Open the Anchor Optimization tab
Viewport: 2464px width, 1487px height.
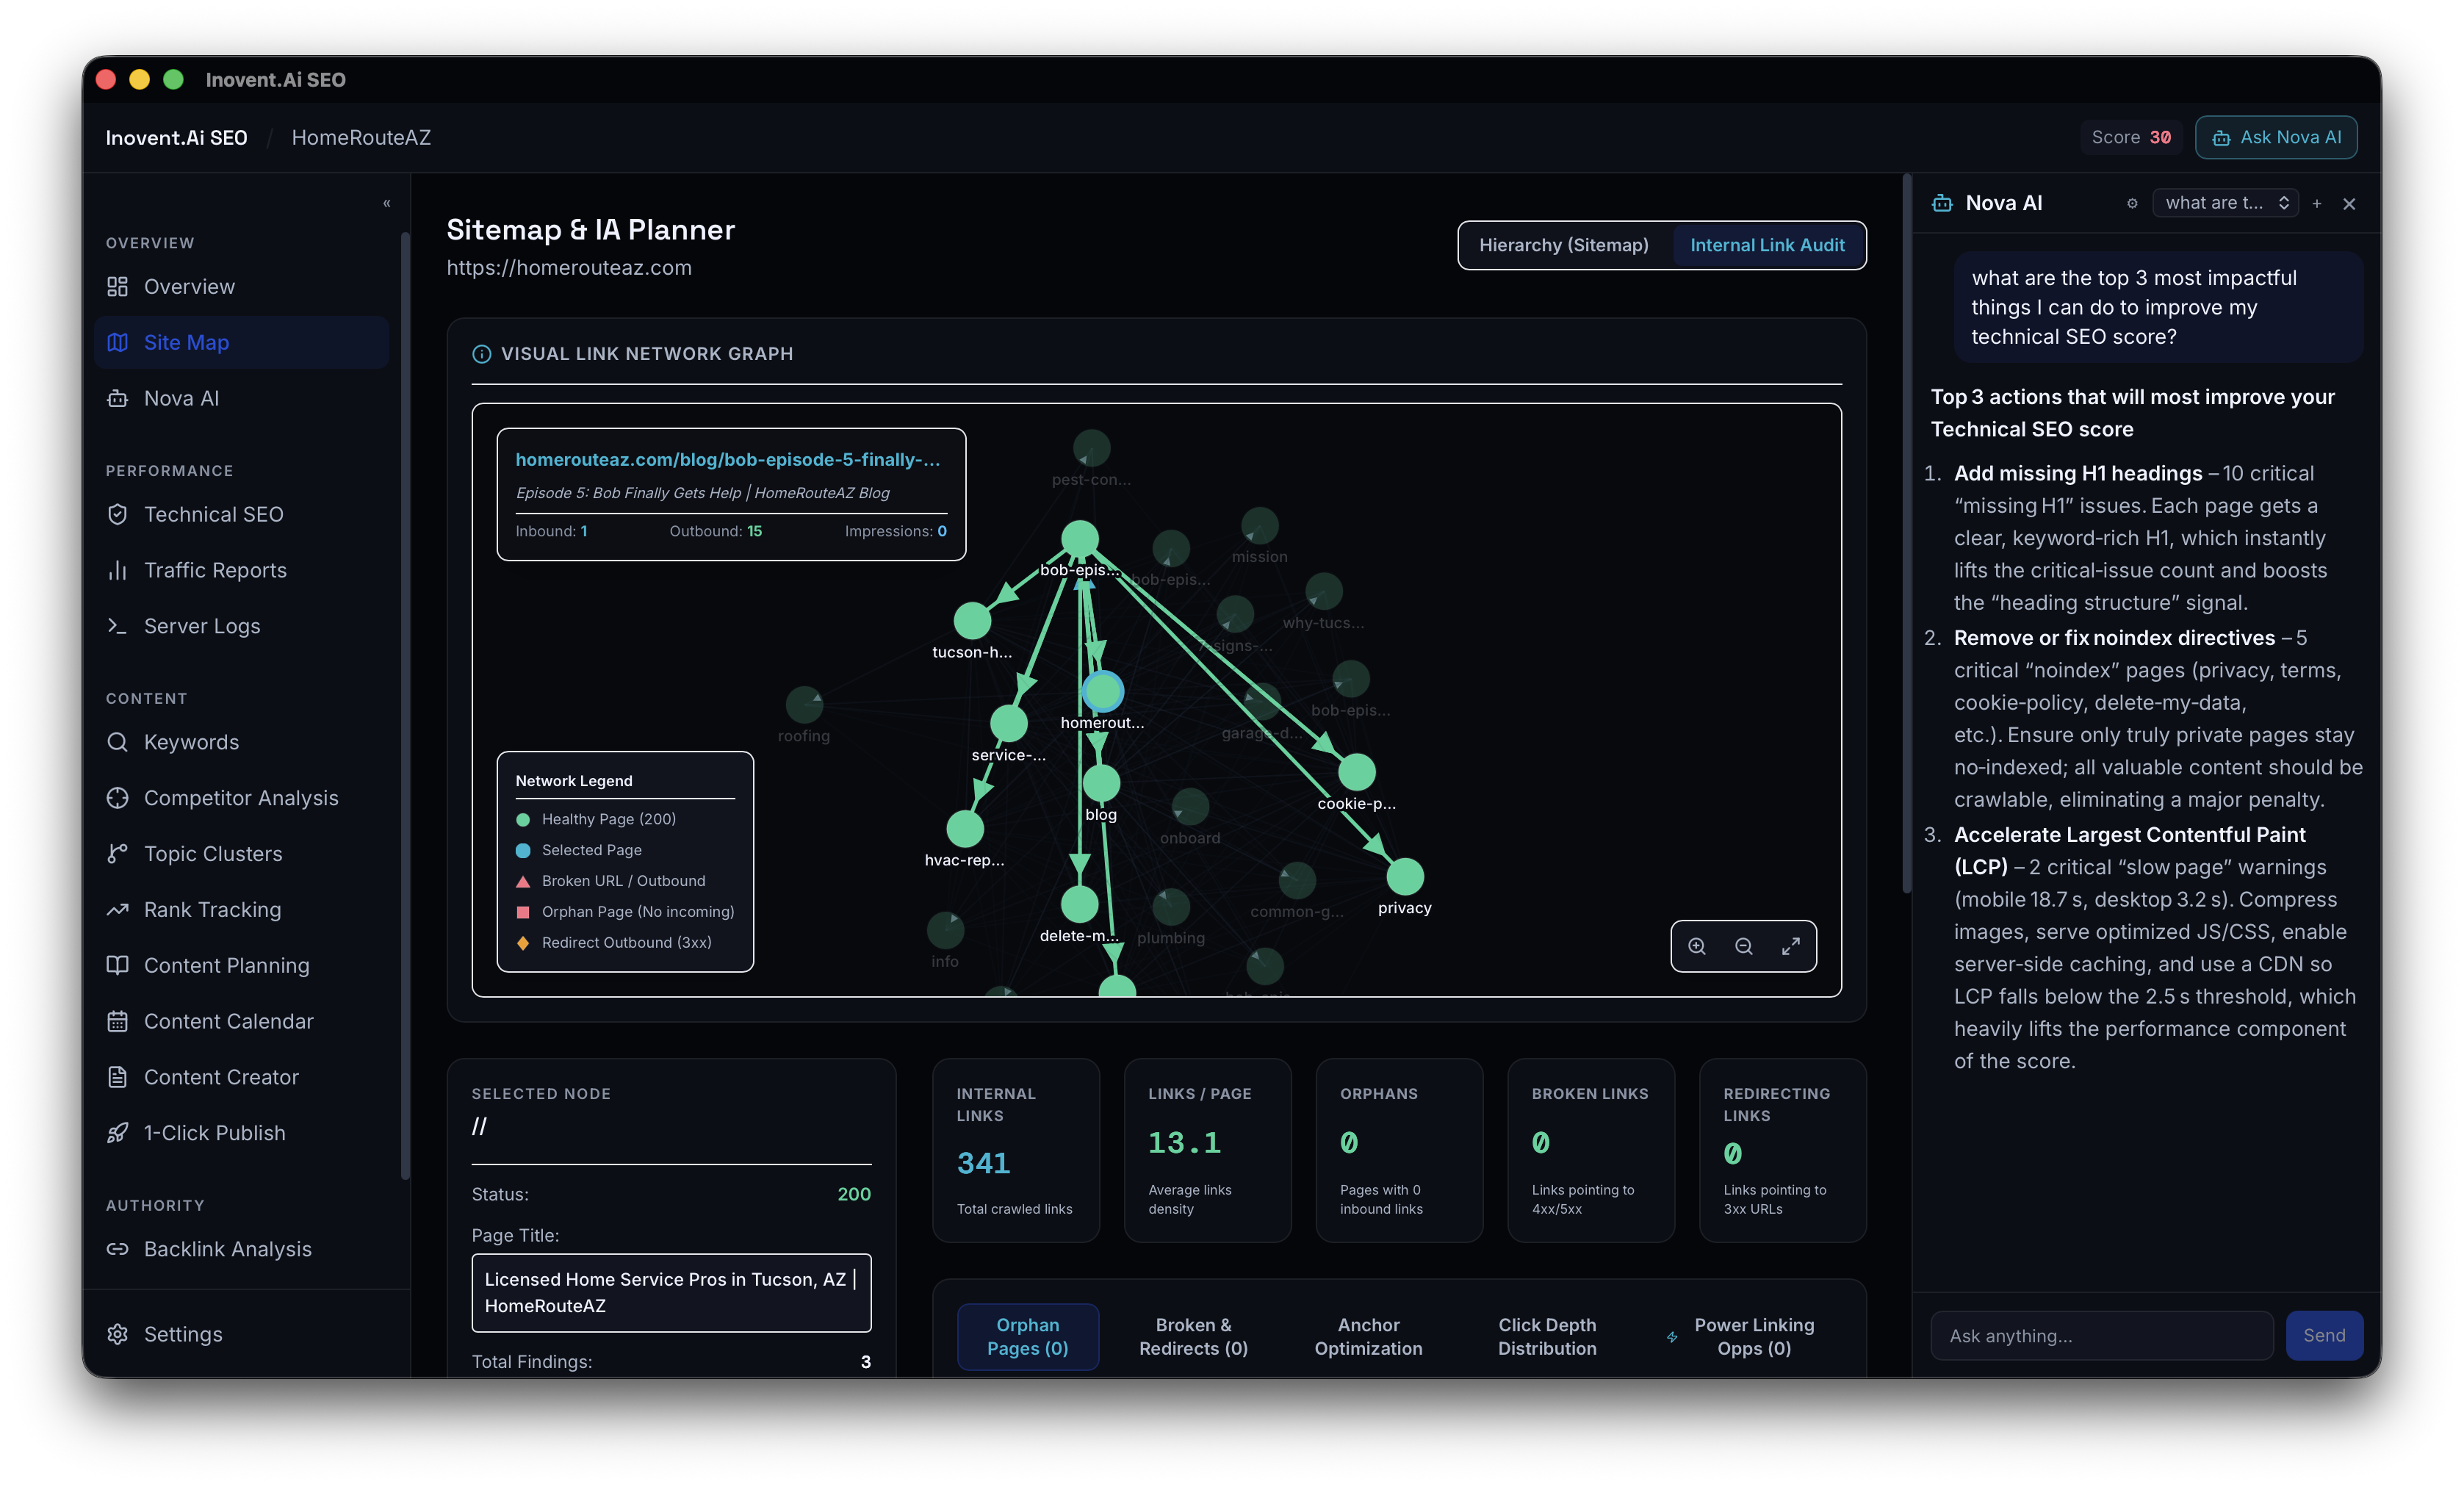click(x=1368, y=1337)
